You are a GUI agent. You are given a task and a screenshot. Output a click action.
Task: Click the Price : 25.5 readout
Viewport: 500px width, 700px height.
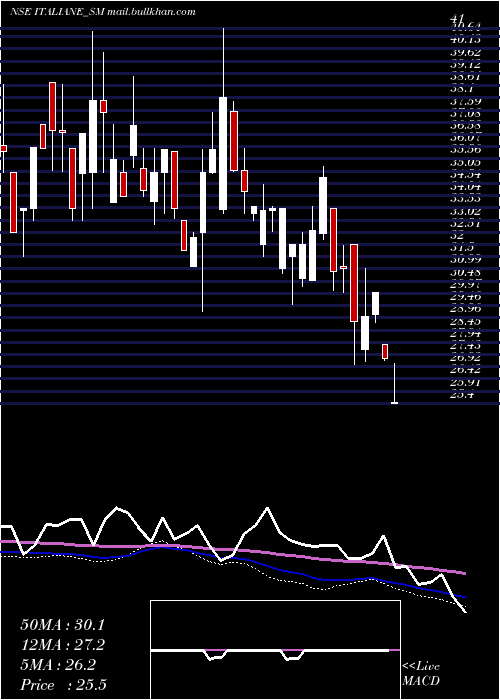63,684
